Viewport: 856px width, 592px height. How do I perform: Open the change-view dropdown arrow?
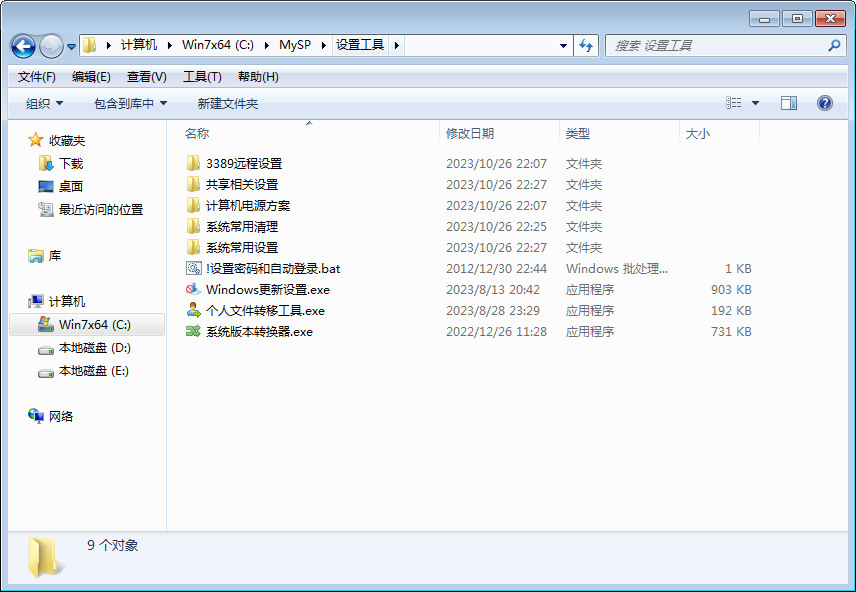[755, 102]
